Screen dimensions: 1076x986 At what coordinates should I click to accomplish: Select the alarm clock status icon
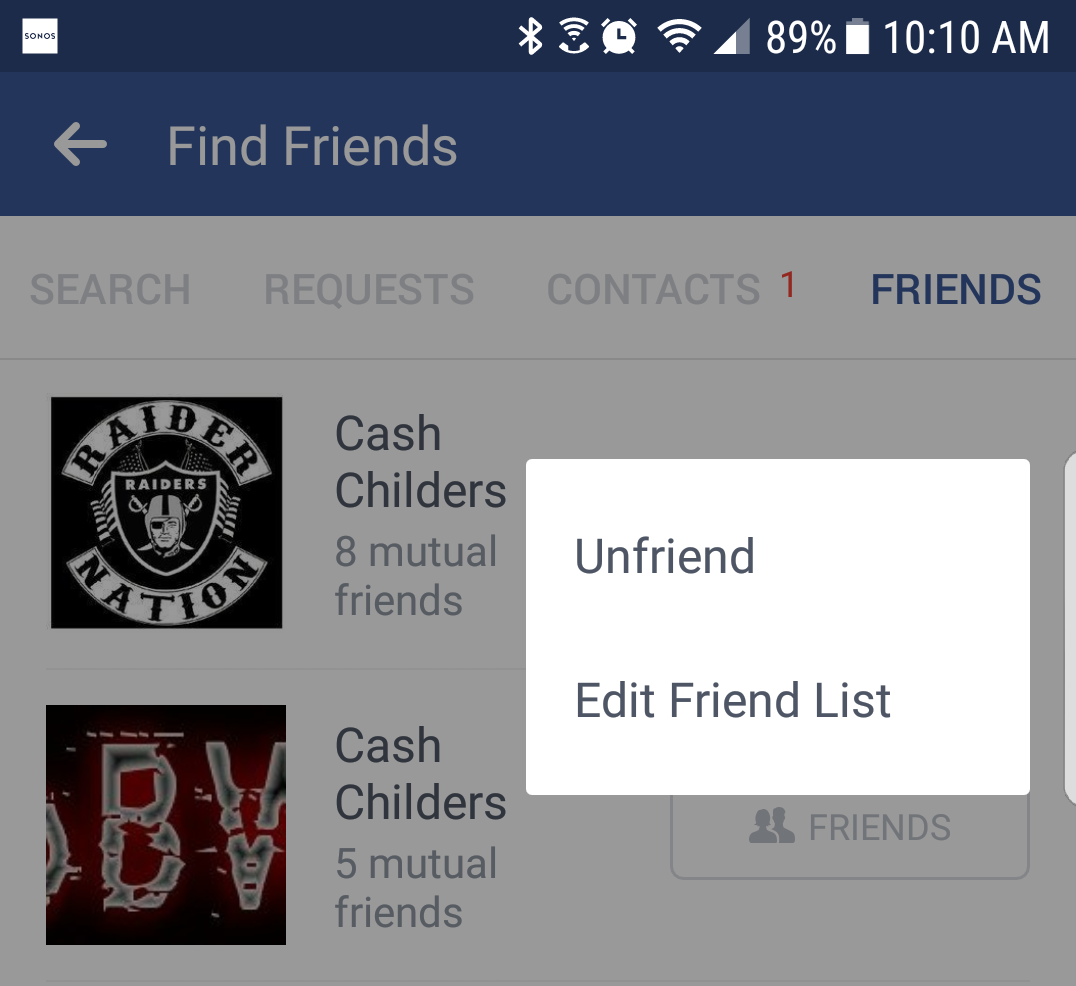tap(618, 35)
